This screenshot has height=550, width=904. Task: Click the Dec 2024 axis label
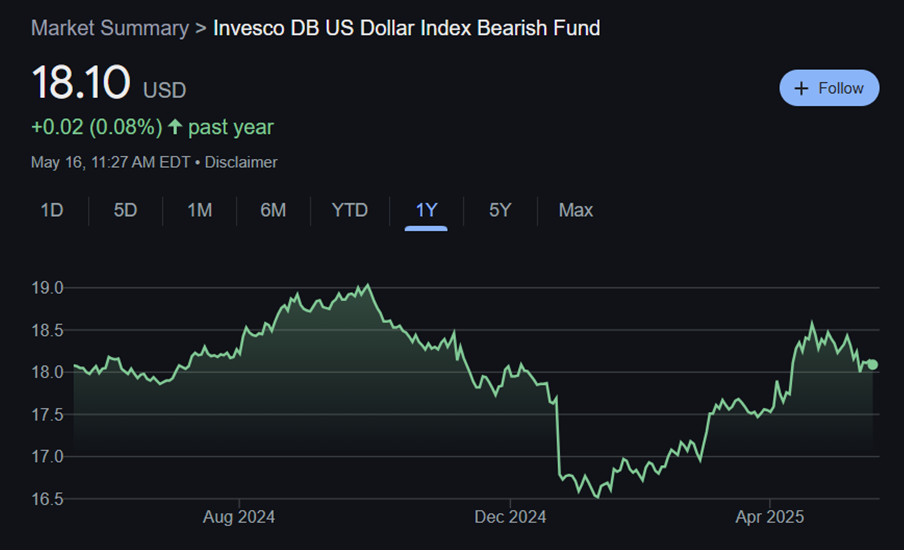click(x=510, y=517)
